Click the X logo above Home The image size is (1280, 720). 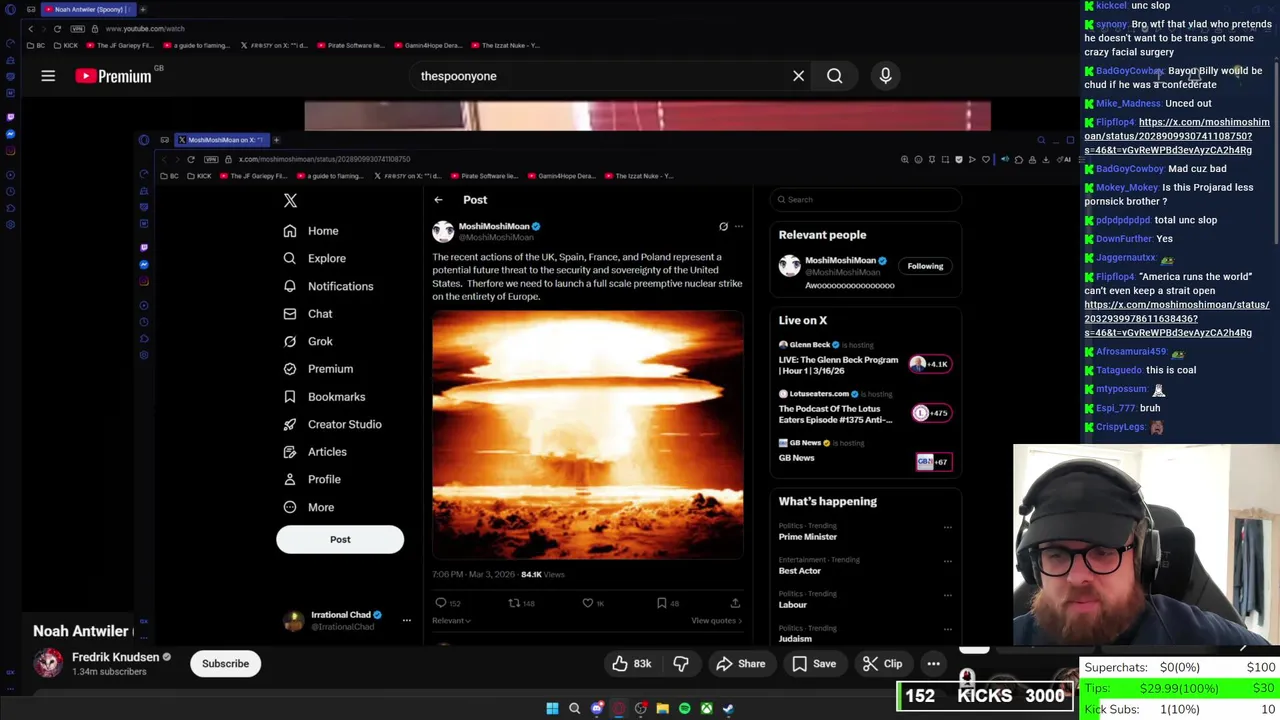pos(290,201)
